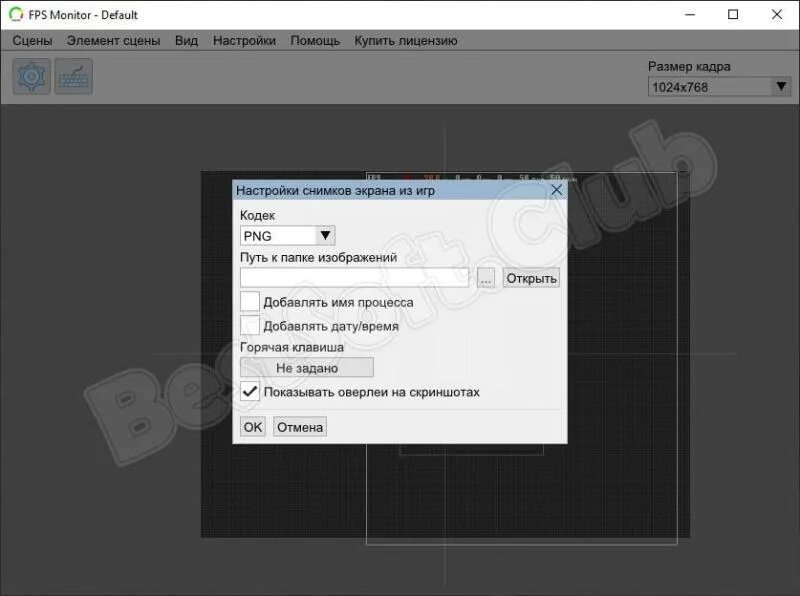Image resolution: width=800 pixels, height=596 pixels.
Task: Click the Открыть button
Action: tap(531, 277)
